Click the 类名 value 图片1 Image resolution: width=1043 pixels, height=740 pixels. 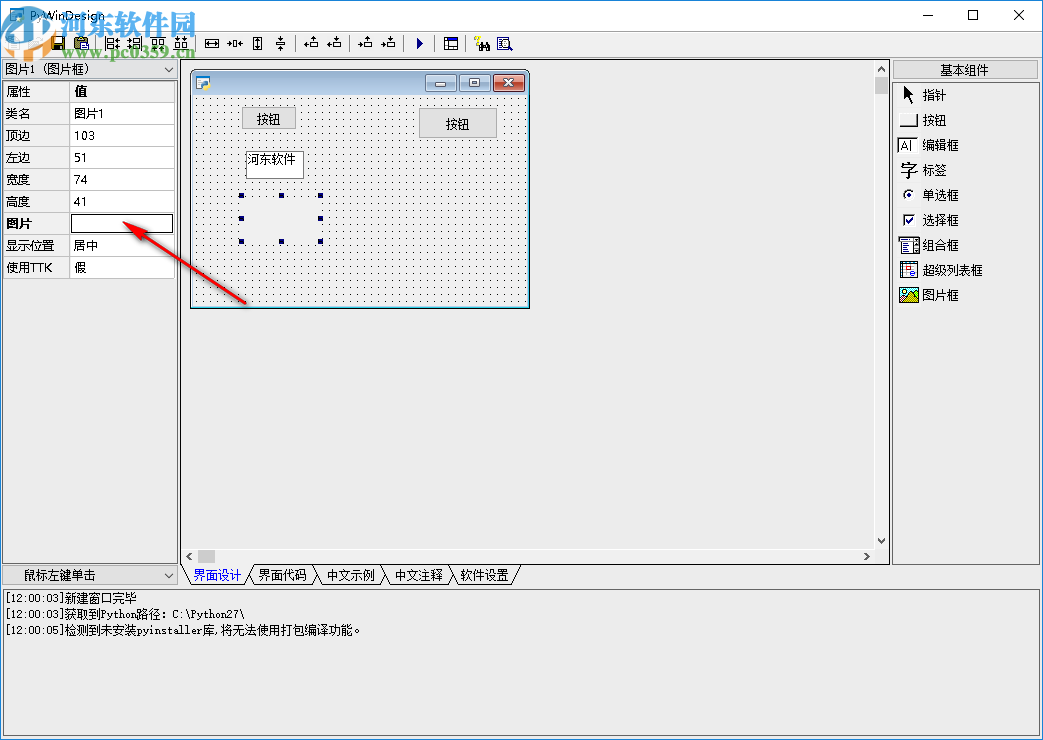pos(122,114)
